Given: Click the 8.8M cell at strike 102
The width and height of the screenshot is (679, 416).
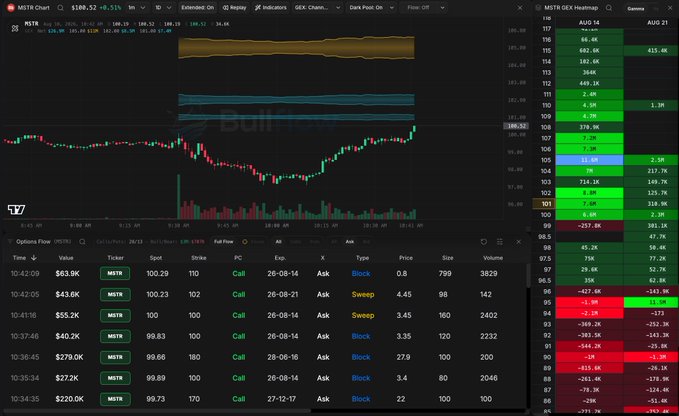Looking at the screenshot, I should 589,193.
